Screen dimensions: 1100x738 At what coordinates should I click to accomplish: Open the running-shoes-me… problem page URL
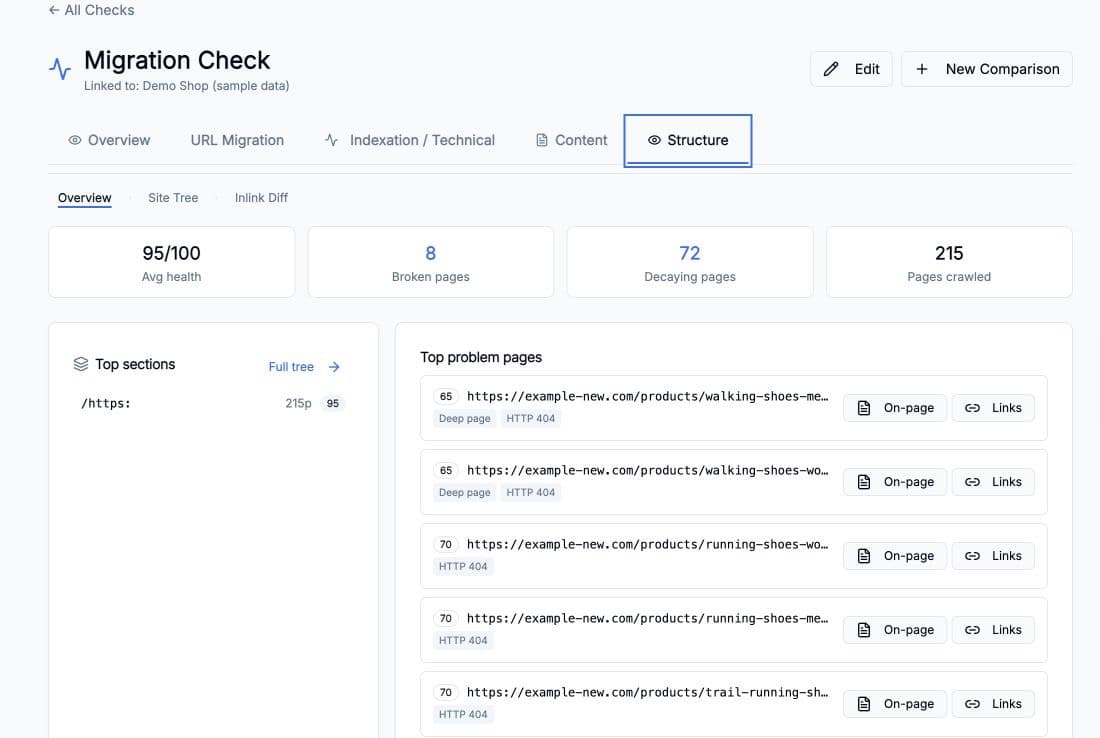[x=647, y=619]
